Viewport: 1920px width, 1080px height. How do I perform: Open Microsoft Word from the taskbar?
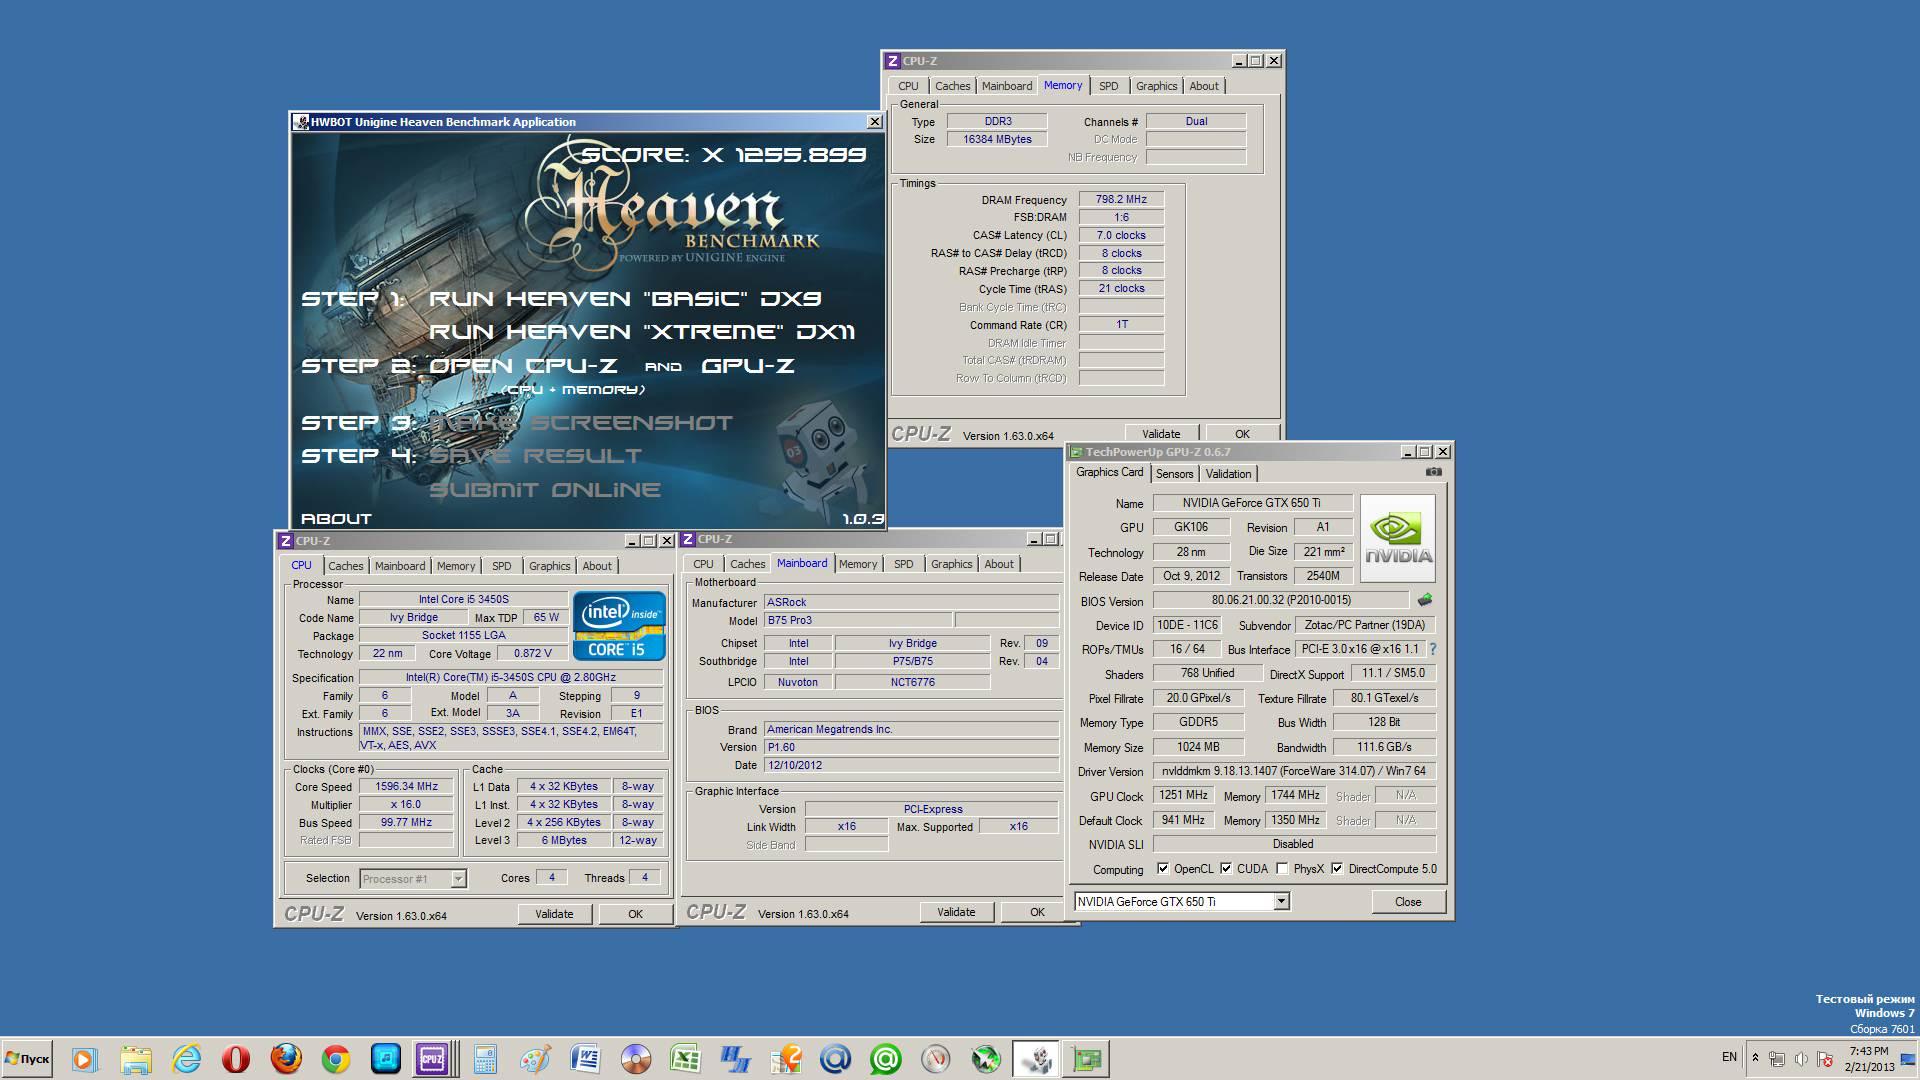(585, 1059)
